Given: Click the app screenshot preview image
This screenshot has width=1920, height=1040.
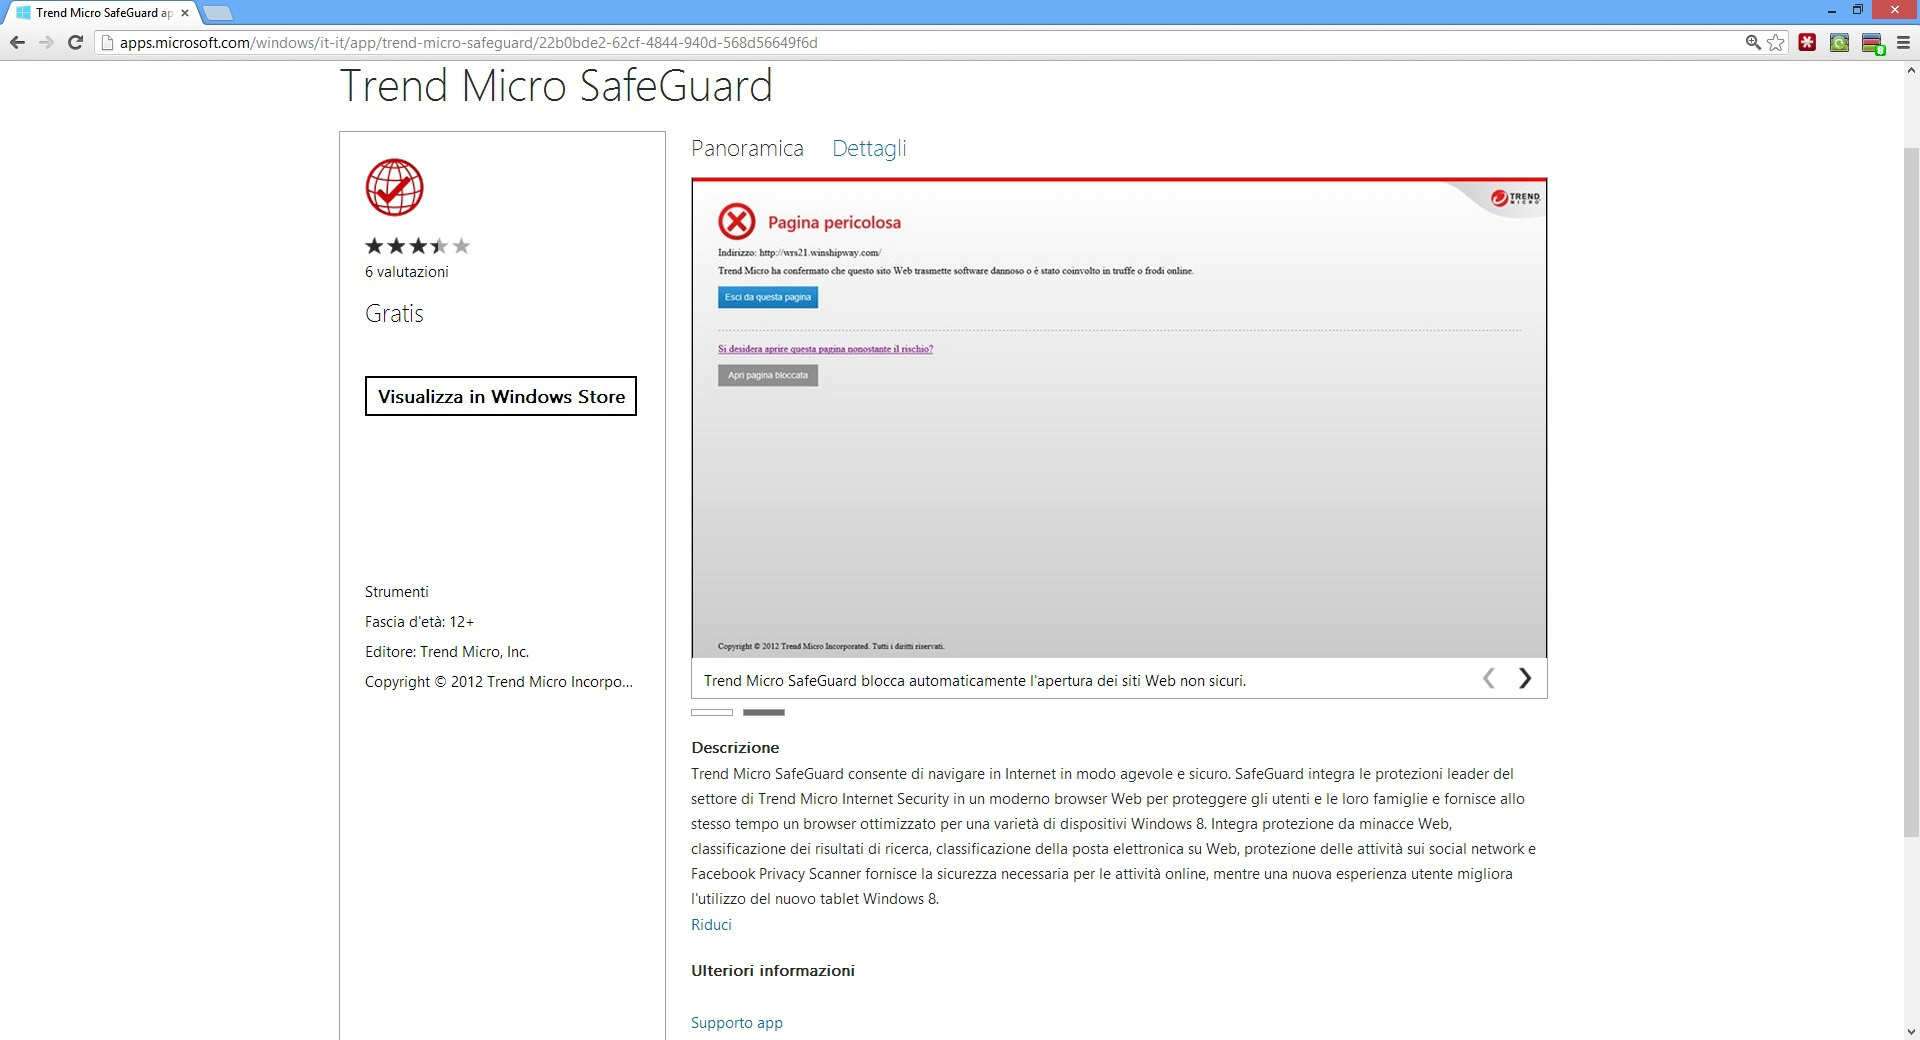Looking at the screenshot, I should [1119, 418].
